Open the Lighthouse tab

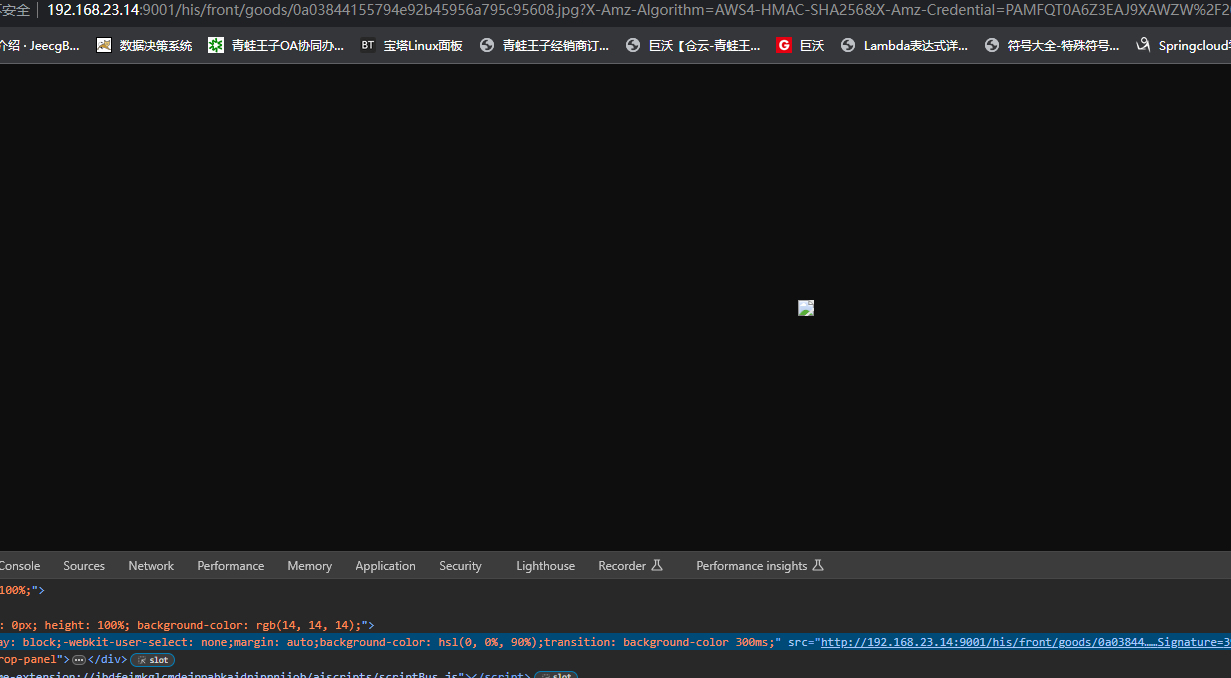(545, 566)
